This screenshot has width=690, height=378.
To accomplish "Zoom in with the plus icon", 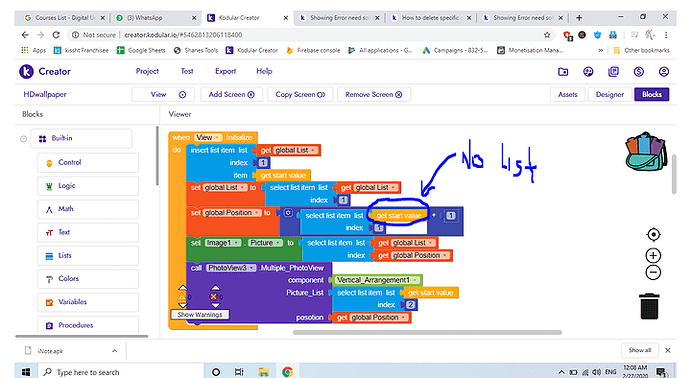I will coord(653,256).
